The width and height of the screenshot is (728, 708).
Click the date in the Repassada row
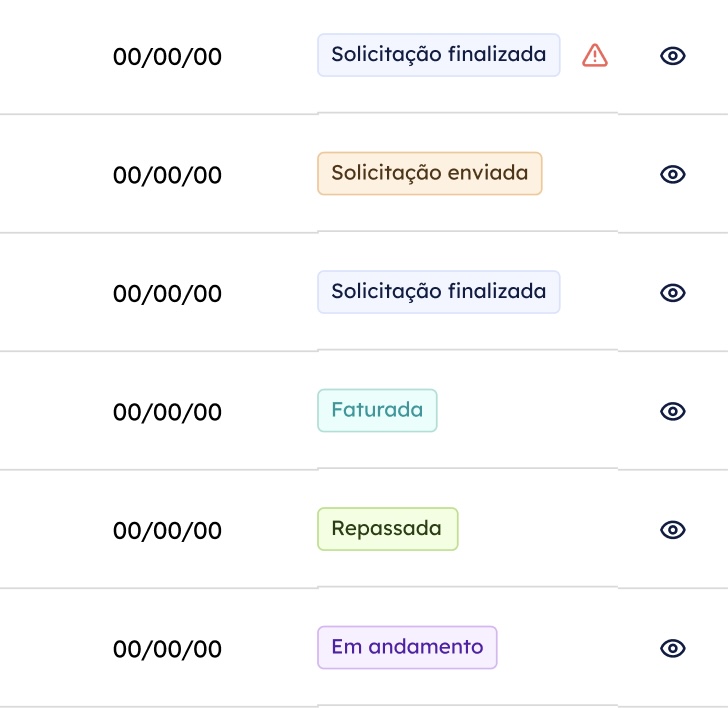click(167, 531)
